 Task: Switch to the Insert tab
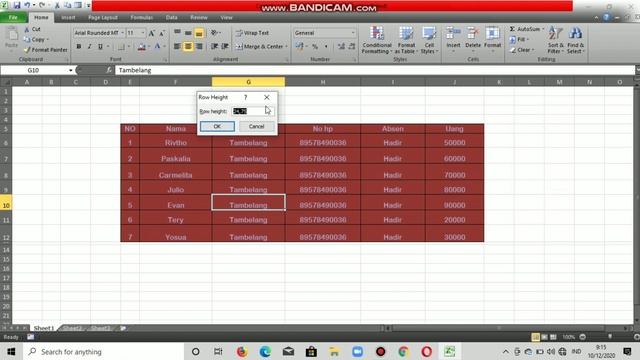click(x=68, y=18)
